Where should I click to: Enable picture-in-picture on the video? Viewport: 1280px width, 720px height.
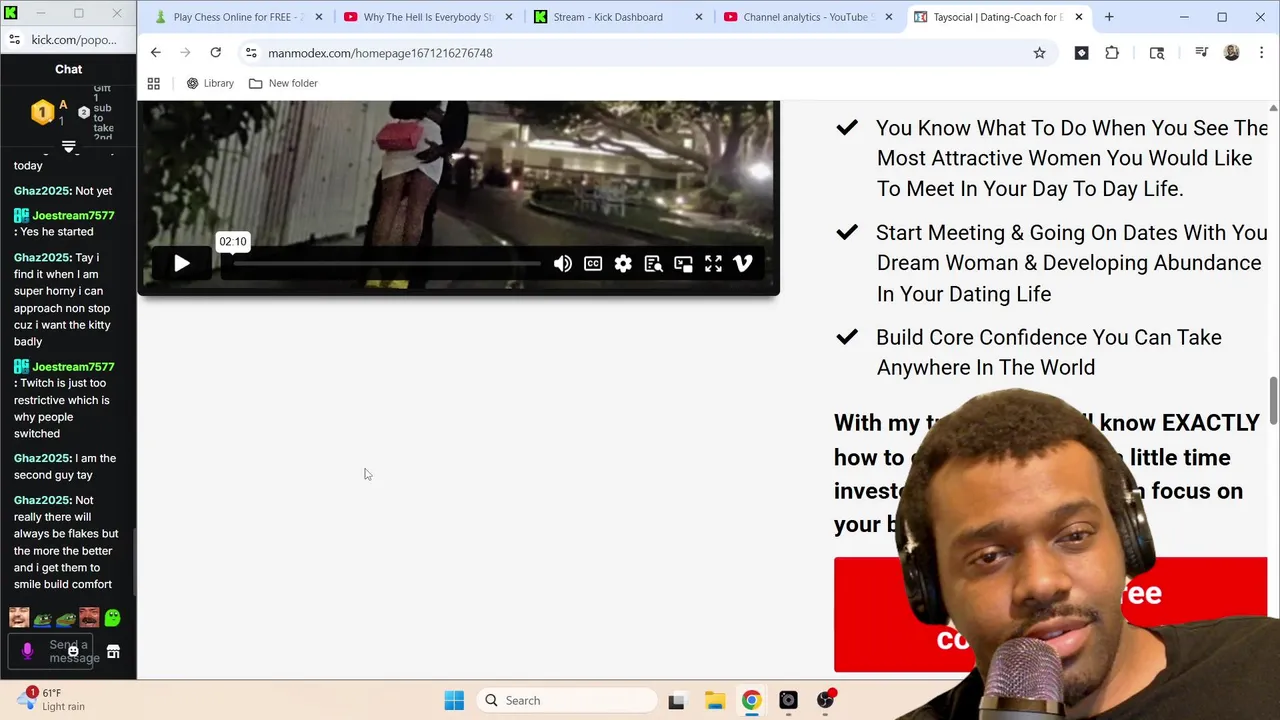pyautogui.click(x=683, y=264)
